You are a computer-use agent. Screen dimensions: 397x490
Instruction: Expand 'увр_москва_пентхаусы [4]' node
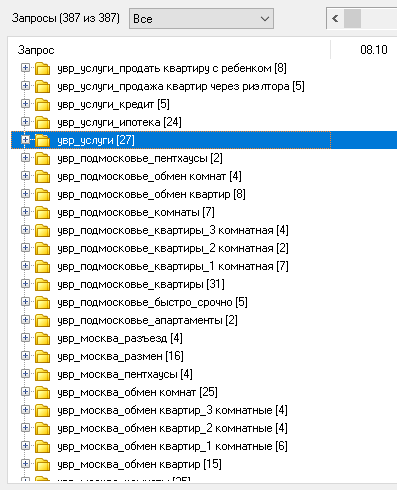click(x=25, y=374)
